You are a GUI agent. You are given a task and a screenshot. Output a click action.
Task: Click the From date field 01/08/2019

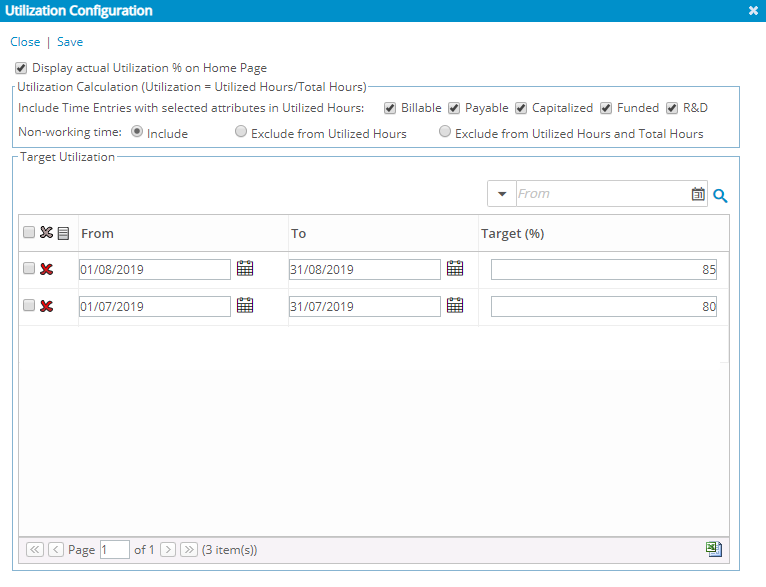pos(155,270)
